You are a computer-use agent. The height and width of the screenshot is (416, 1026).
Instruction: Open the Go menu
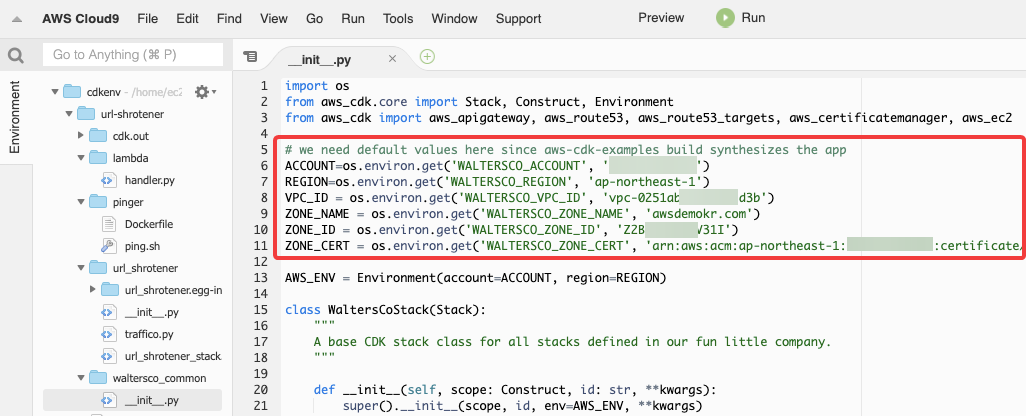(315, 19)
